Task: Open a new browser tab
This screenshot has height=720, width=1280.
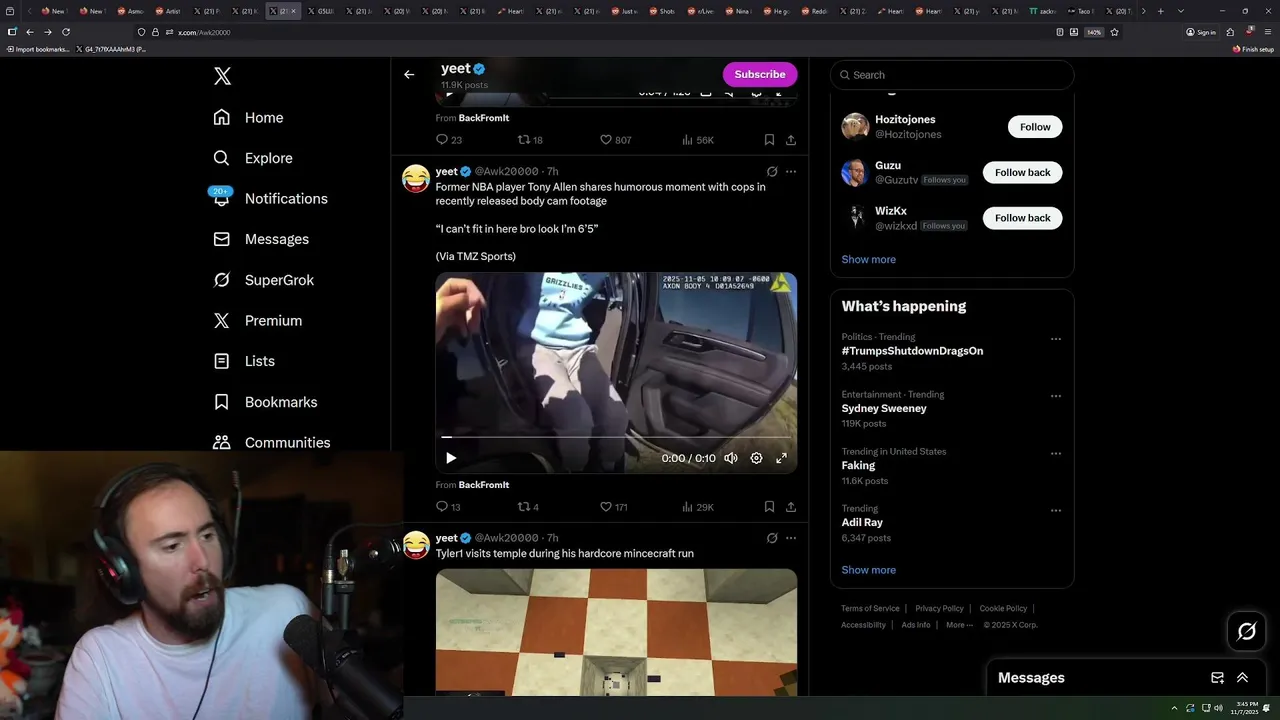Action: [x=1160, y=11]
